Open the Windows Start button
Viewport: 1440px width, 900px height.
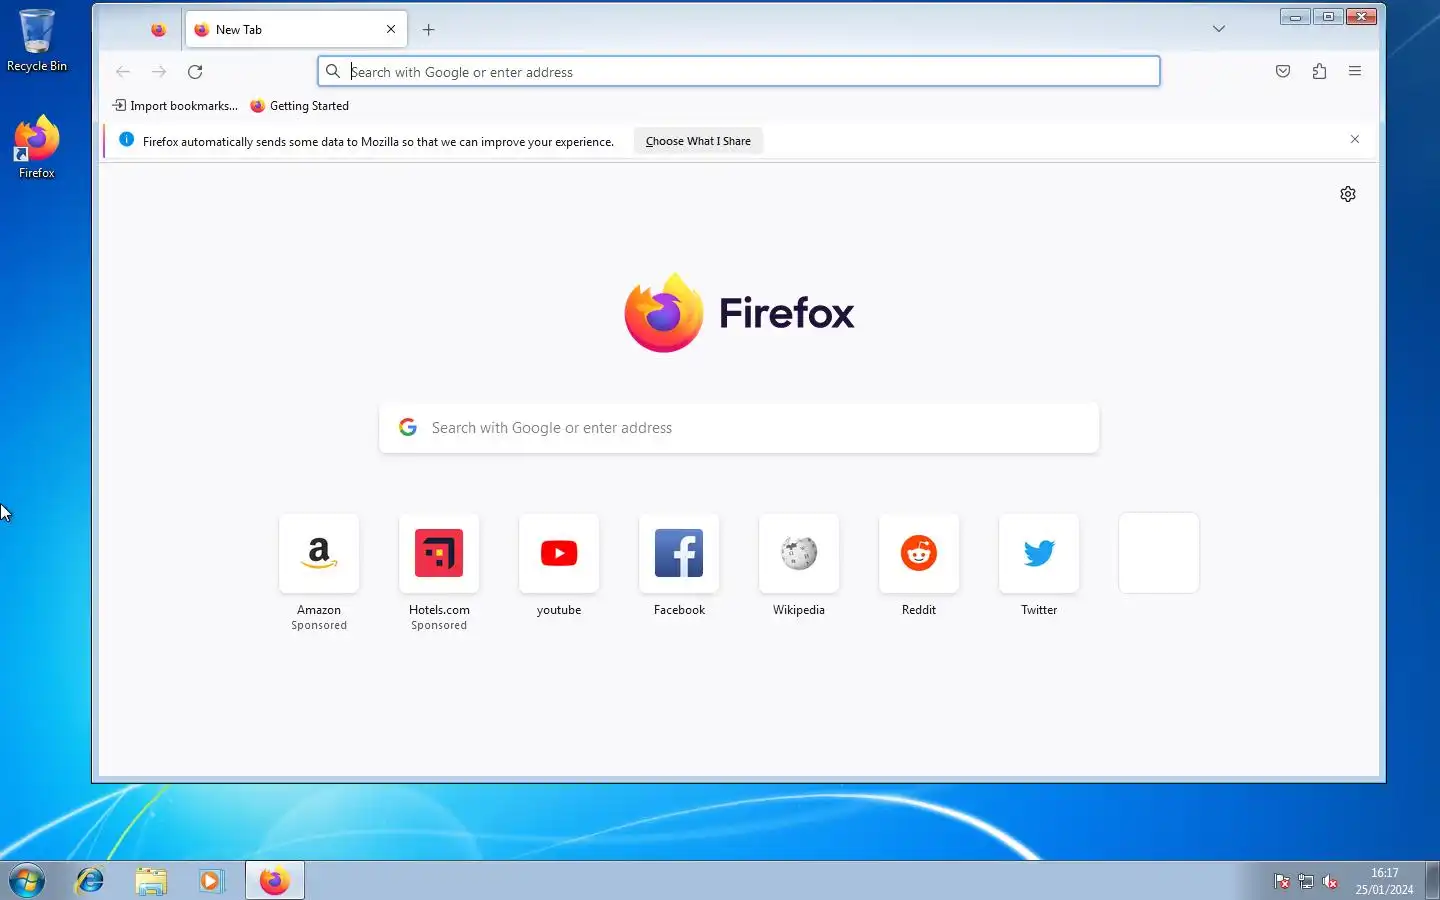(x=27, y=881)
